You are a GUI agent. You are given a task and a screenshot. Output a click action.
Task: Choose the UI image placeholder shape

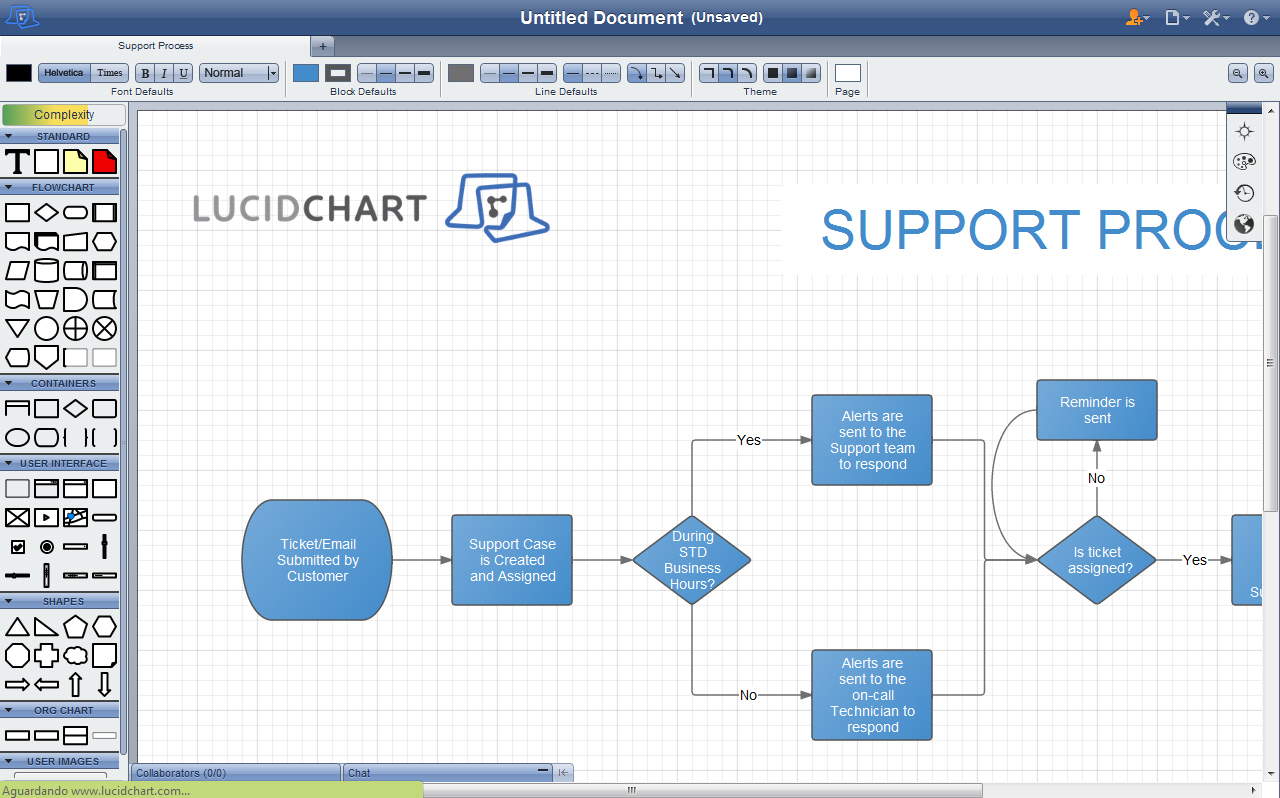pos(17,518)
